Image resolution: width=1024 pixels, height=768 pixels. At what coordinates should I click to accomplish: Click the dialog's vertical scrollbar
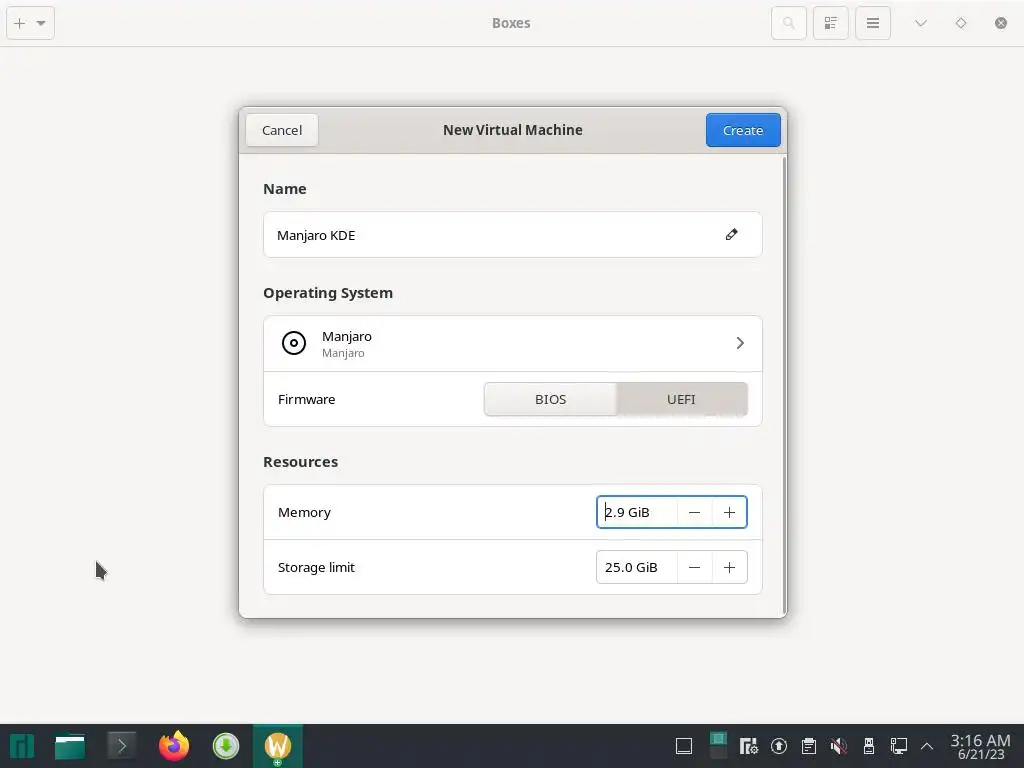point(784,385)
